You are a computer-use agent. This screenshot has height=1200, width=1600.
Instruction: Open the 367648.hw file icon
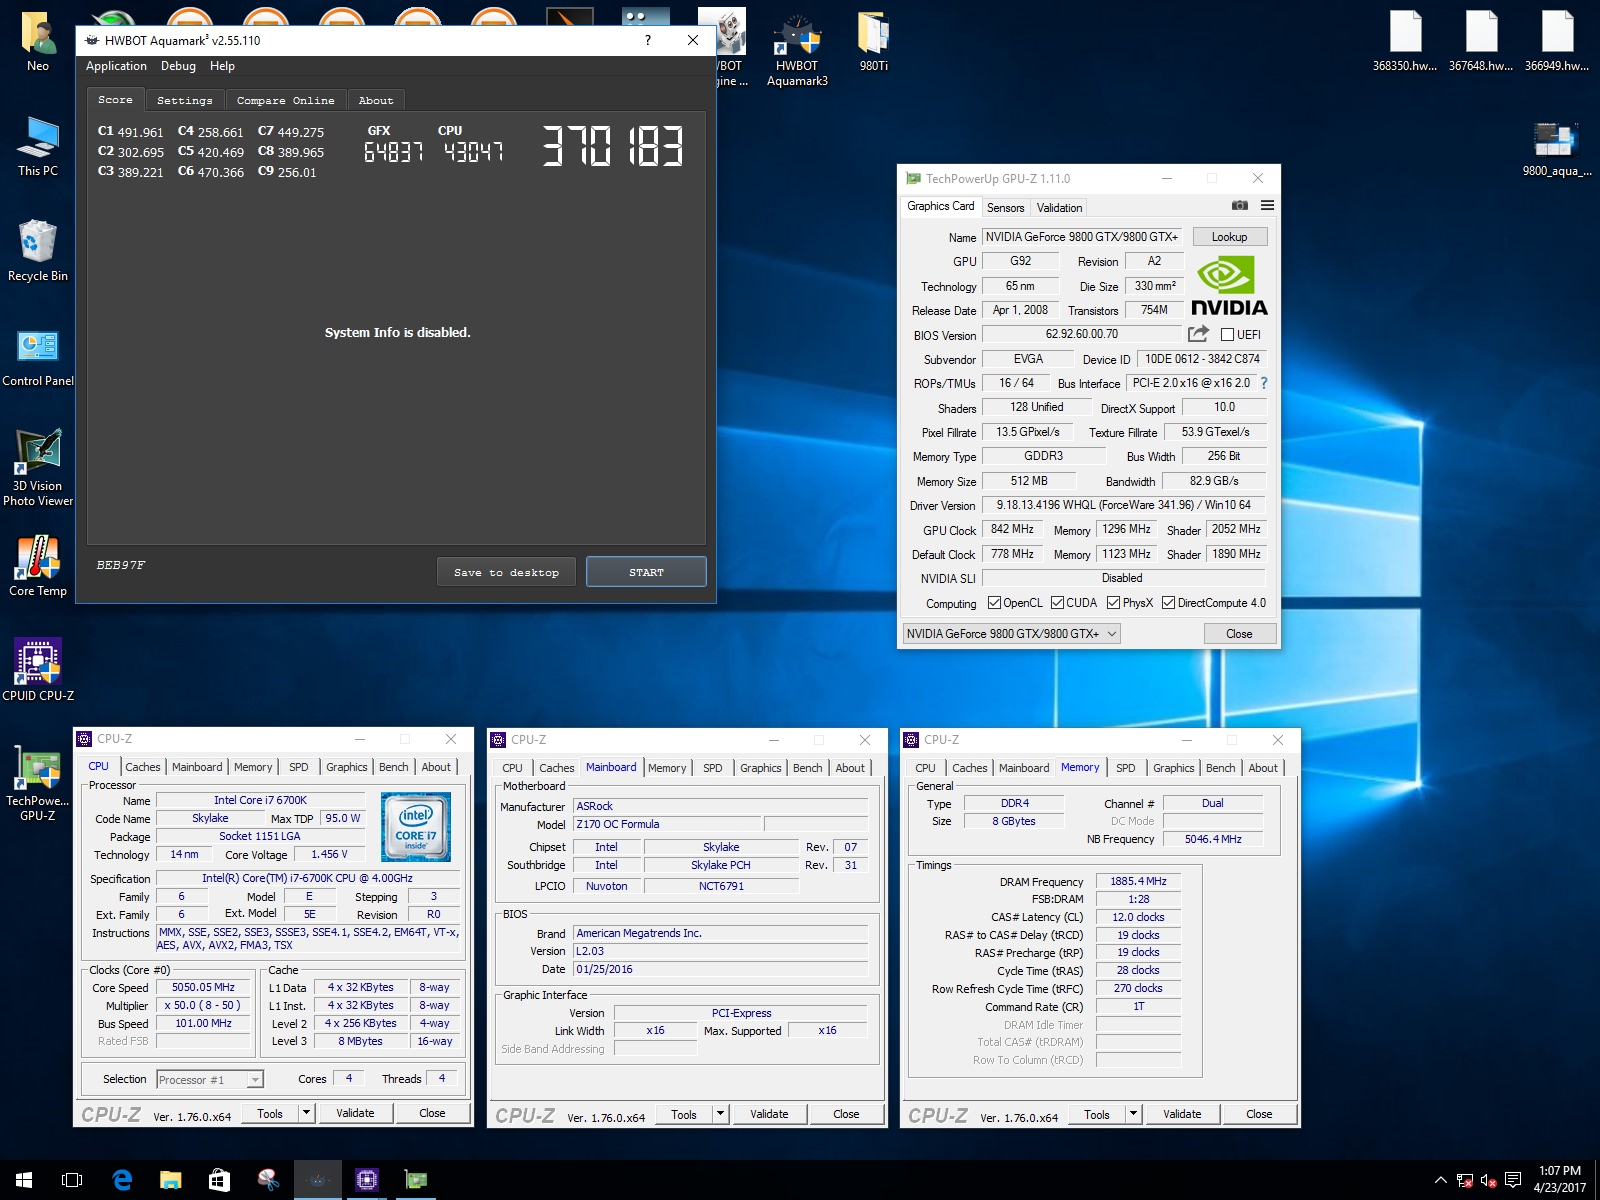coord(1481,42)
